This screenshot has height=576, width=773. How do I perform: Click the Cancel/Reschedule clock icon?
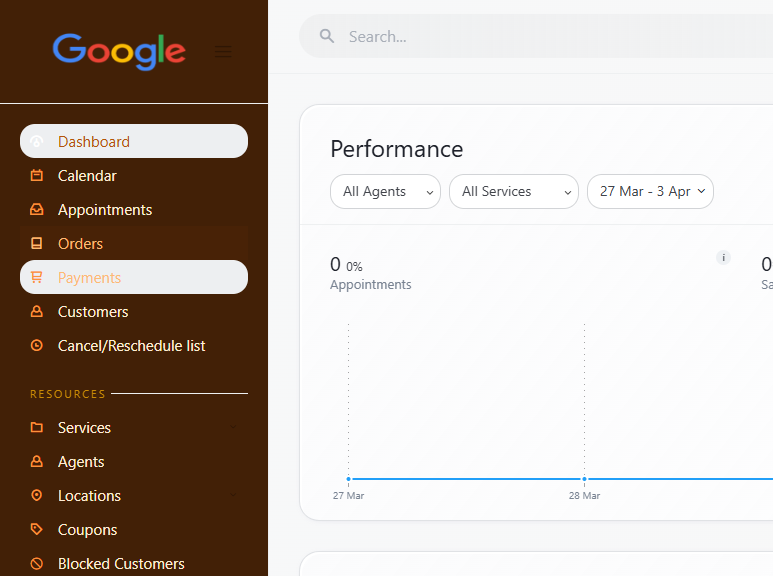click(37, 346)
